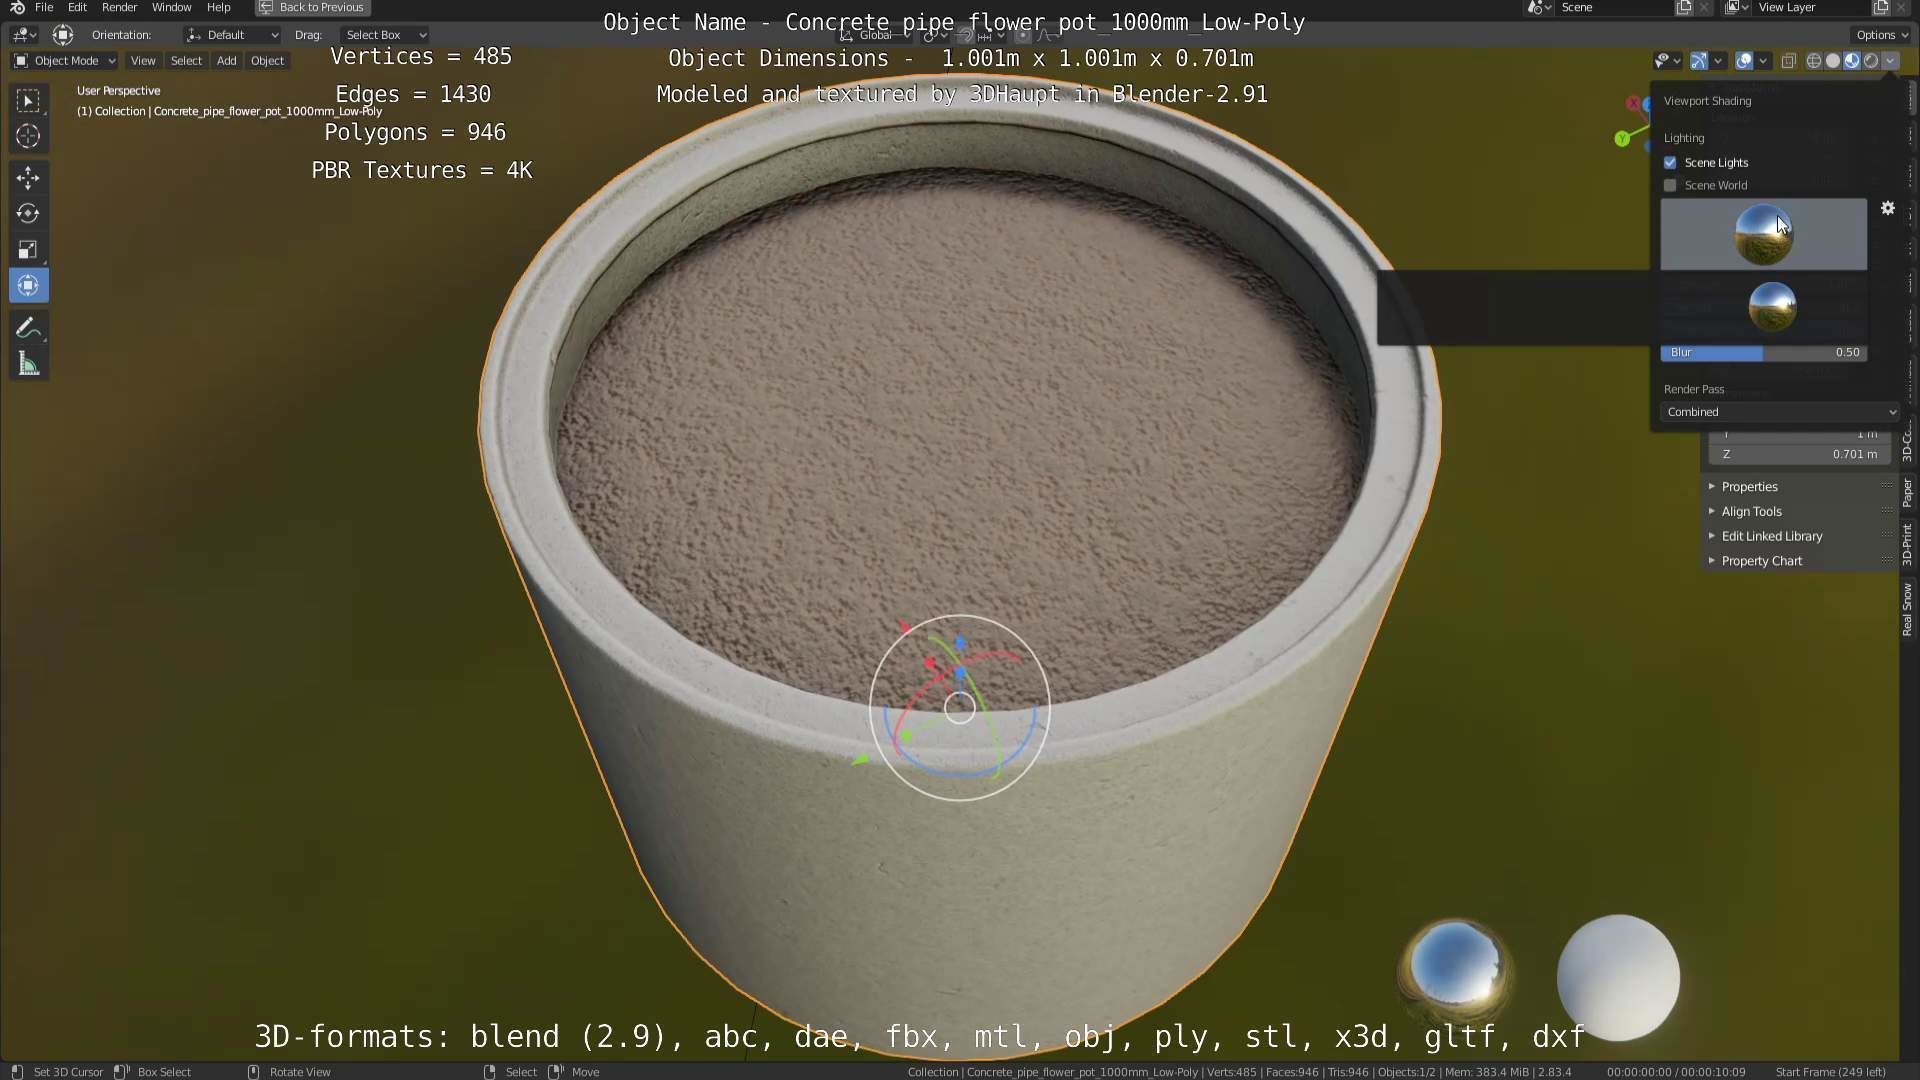This screenshot has height=1080, width=1920.
Task: Click the new View Layer copy icon
Action: [1881, 7]
